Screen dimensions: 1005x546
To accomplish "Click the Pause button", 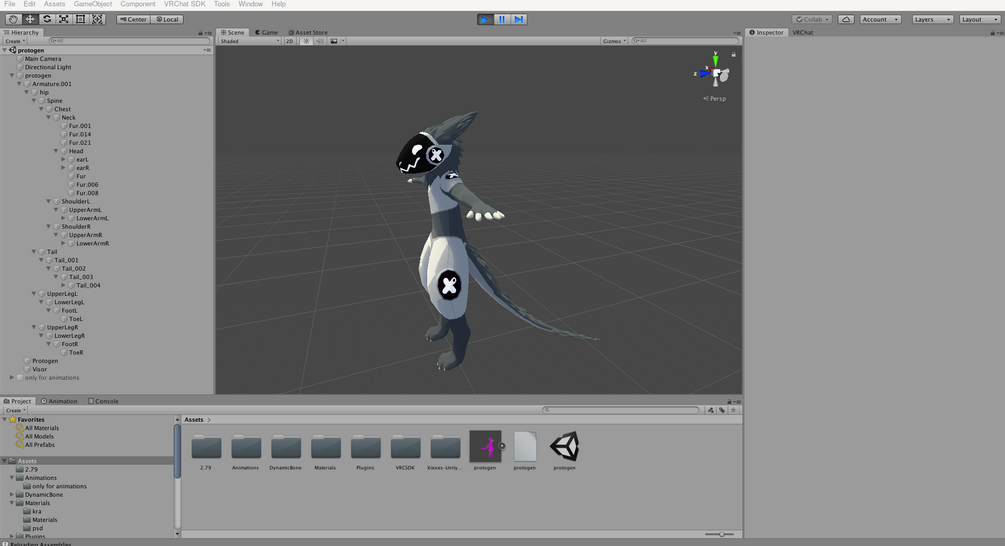I will [x=502, y=19].
